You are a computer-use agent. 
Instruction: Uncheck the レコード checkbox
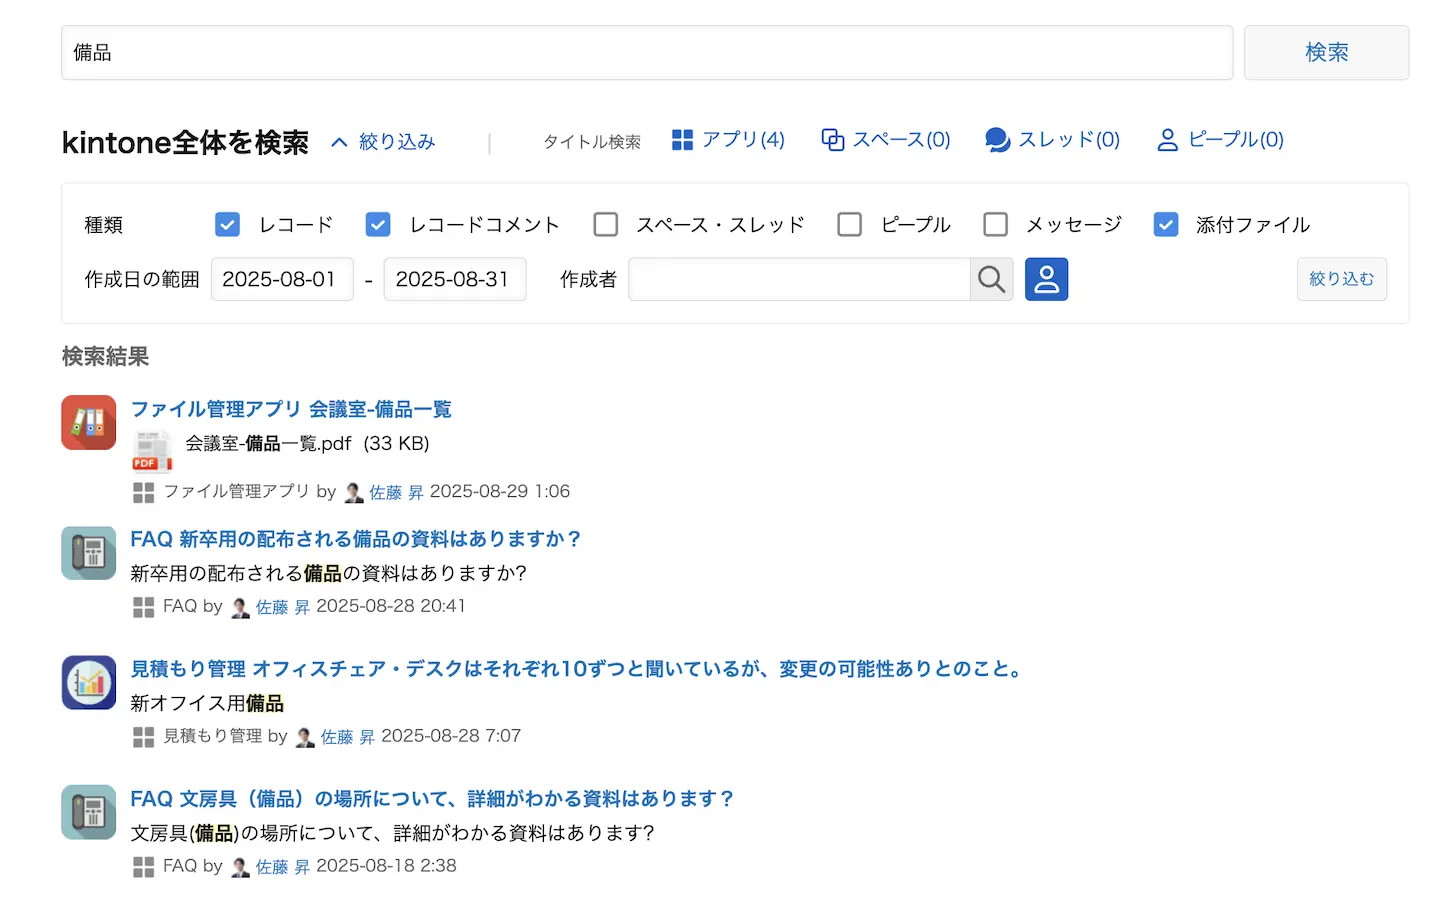click(227, 224)
